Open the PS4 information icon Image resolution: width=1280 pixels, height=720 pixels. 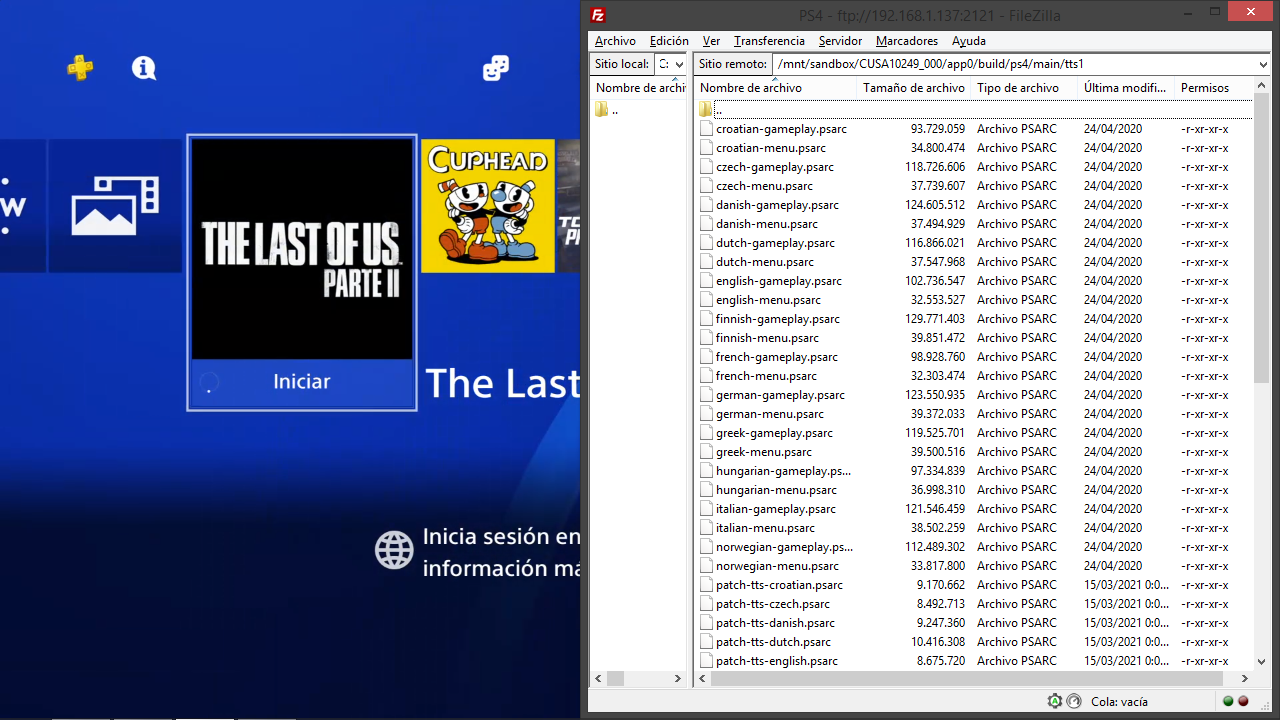(144, 68)
